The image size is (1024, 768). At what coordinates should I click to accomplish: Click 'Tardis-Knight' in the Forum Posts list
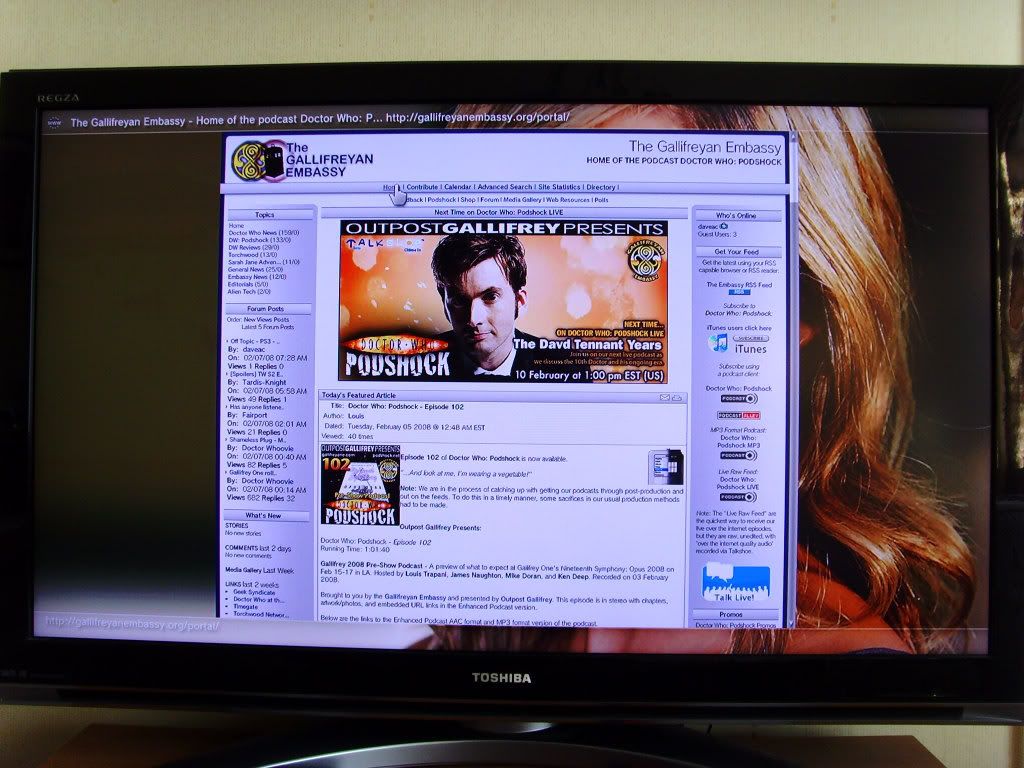[264, 383]
